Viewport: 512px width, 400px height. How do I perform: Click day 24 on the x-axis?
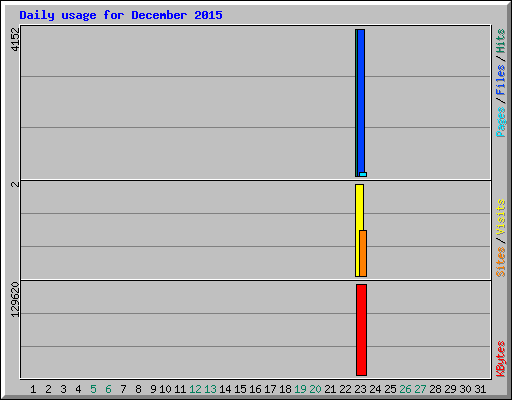pyautogui.click(x=375, y=389)
